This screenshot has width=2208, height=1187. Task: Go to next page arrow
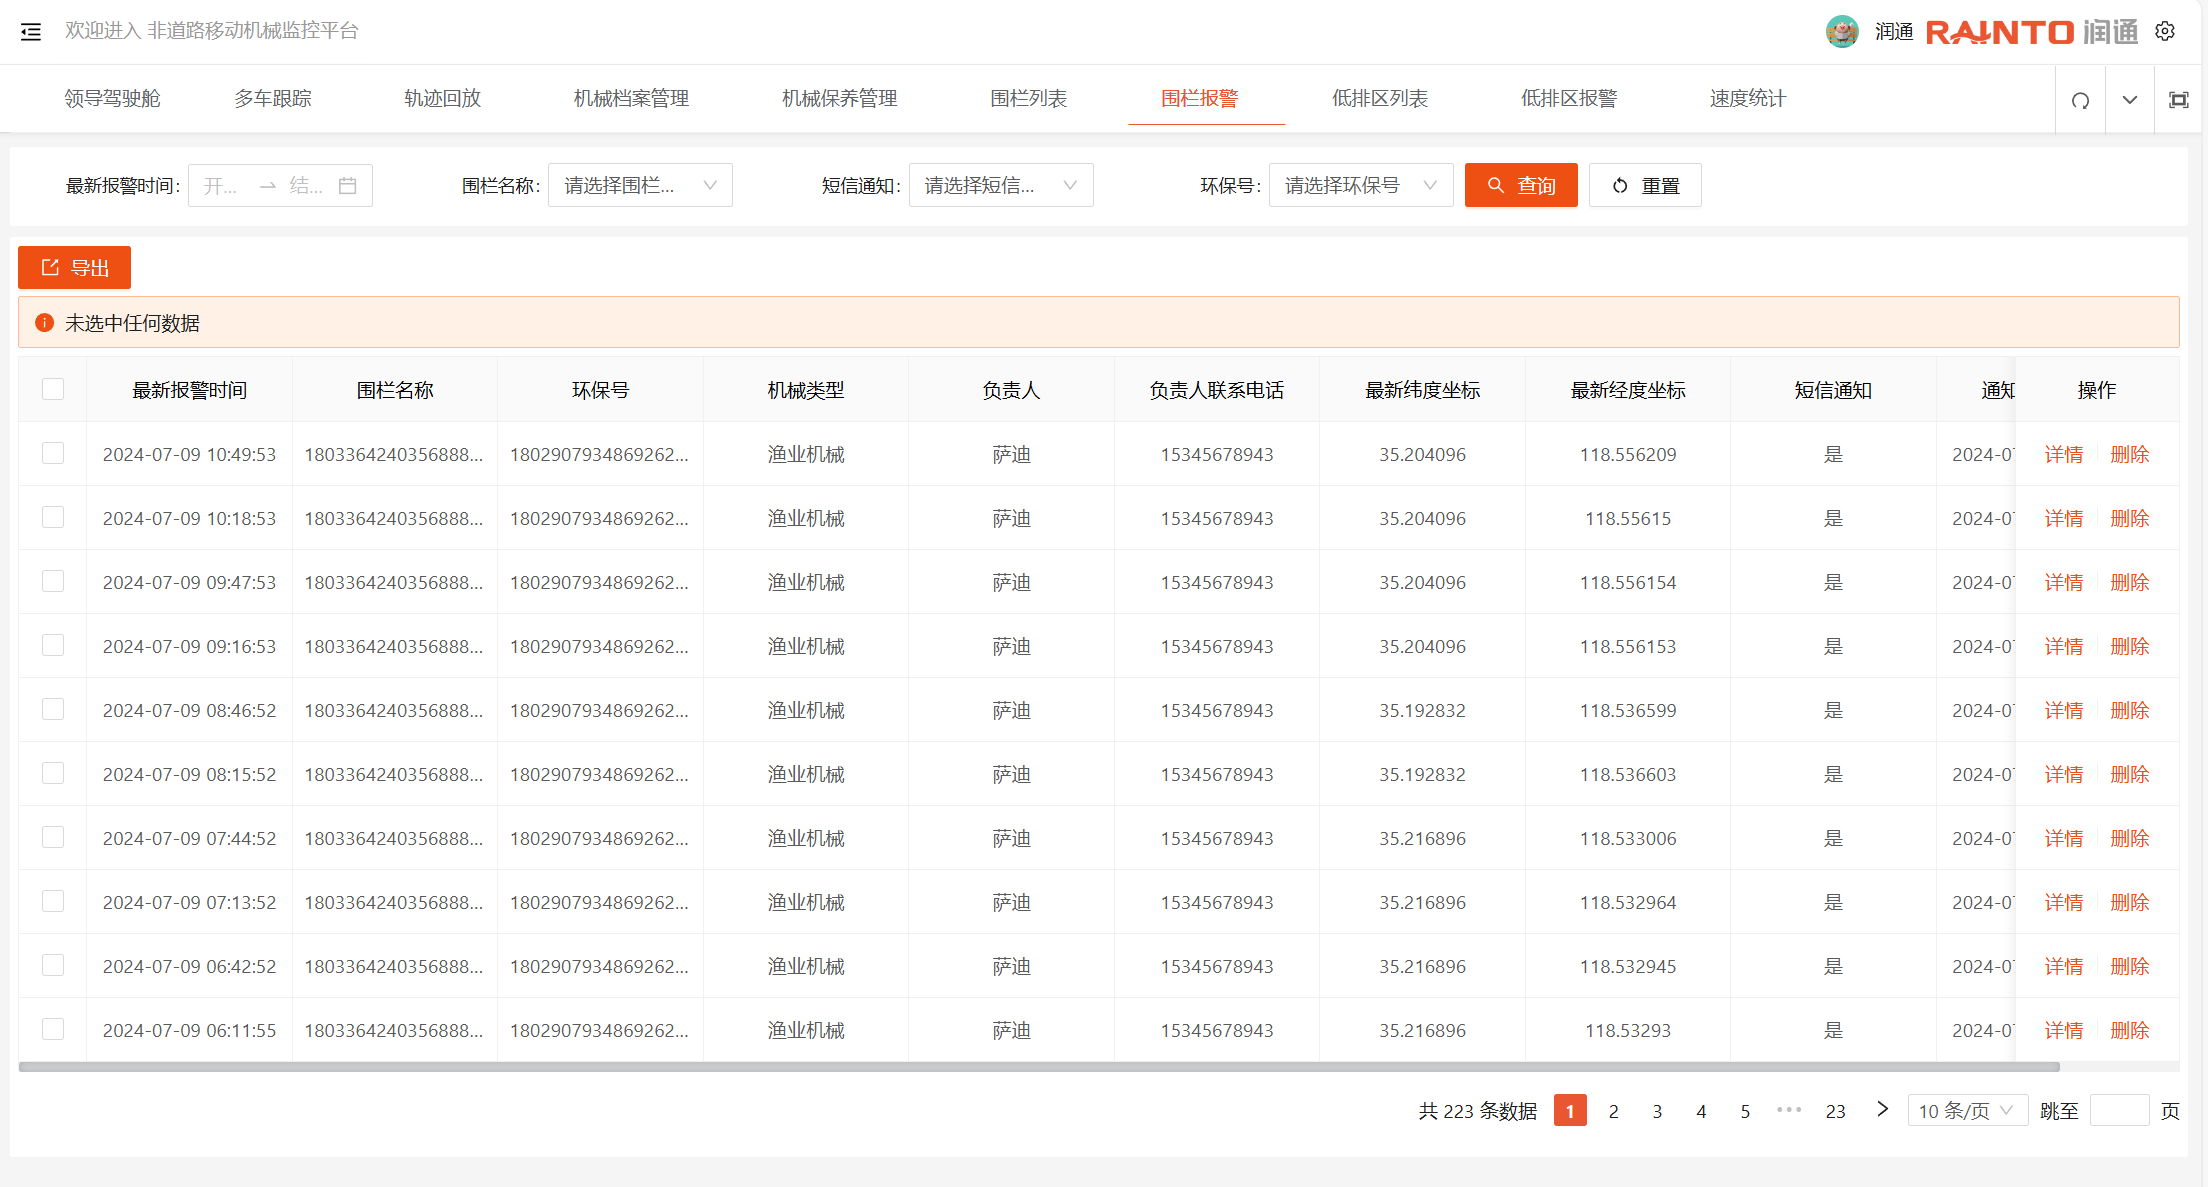(x=1882, y=1109)
